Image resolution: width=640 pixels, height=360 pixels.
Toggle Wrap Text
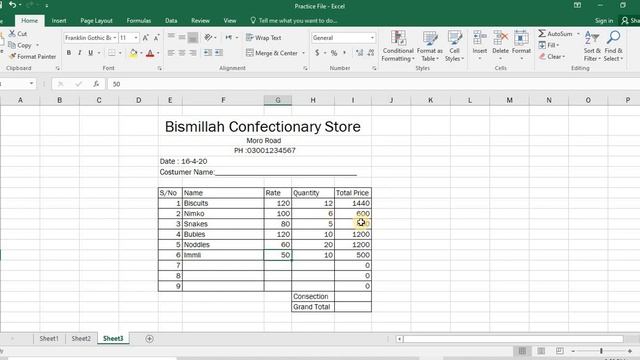coord(263,38)
